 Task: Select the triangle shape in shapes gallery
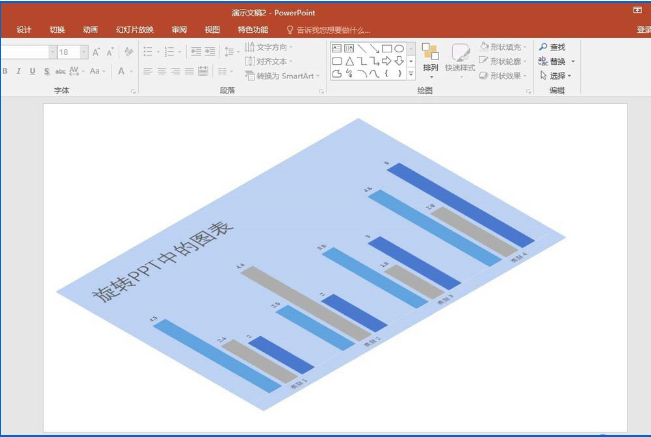click(350, 61)
